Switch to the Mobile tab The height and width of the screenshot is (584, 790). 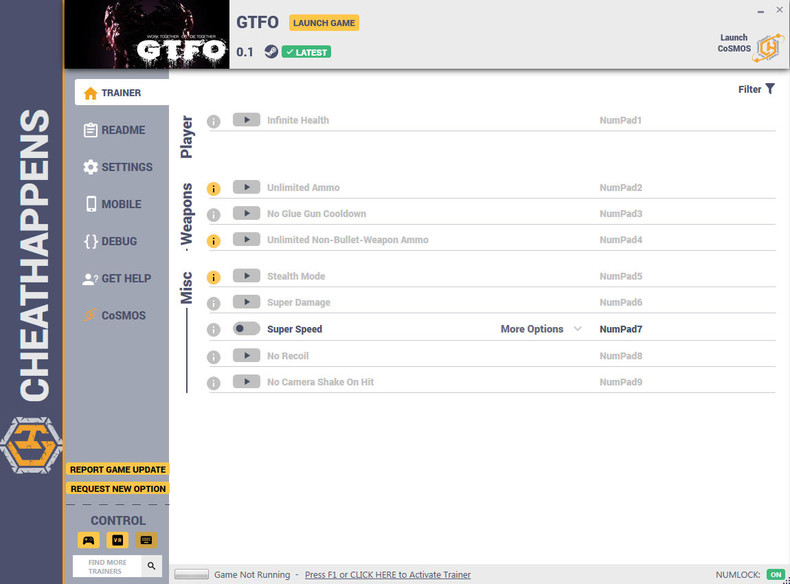click(x=113, y=204)
